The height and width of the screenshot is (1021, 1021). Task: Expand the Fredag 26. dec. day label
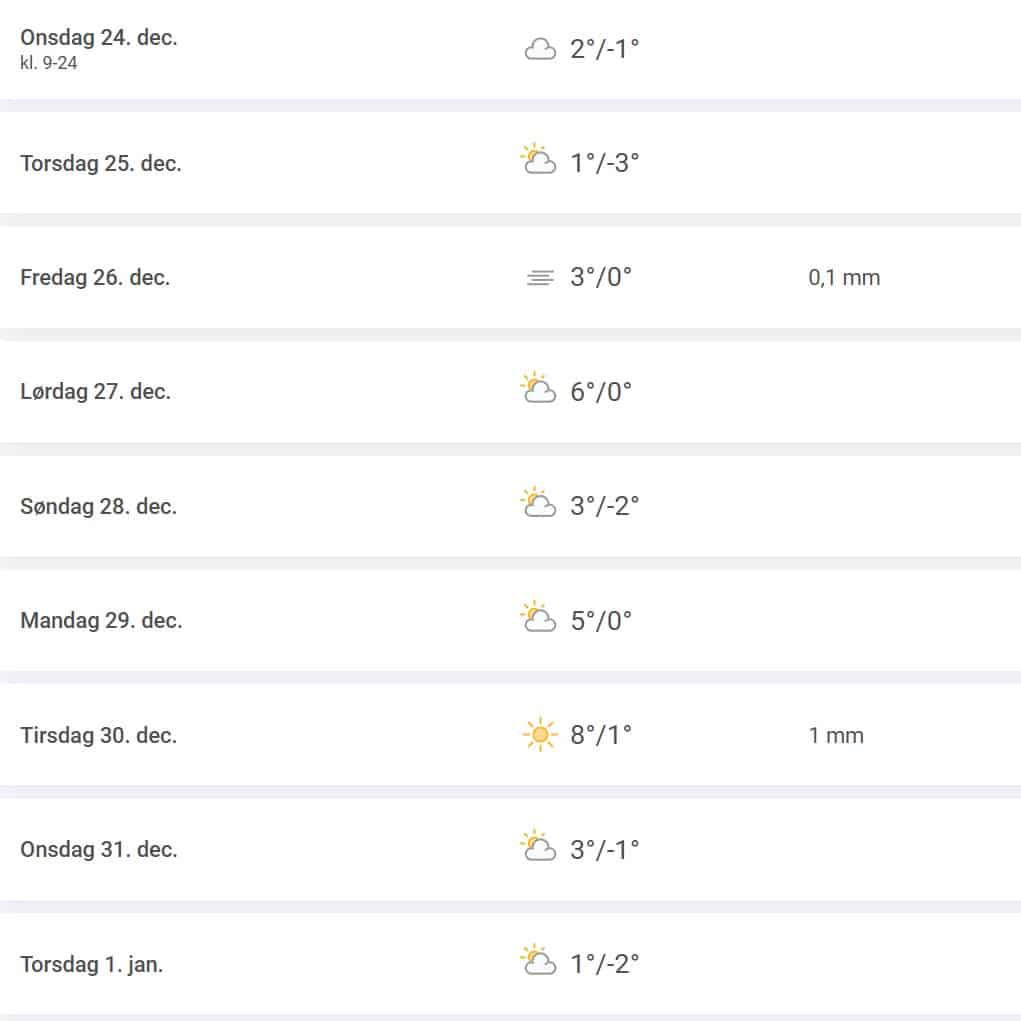(95, 277)
